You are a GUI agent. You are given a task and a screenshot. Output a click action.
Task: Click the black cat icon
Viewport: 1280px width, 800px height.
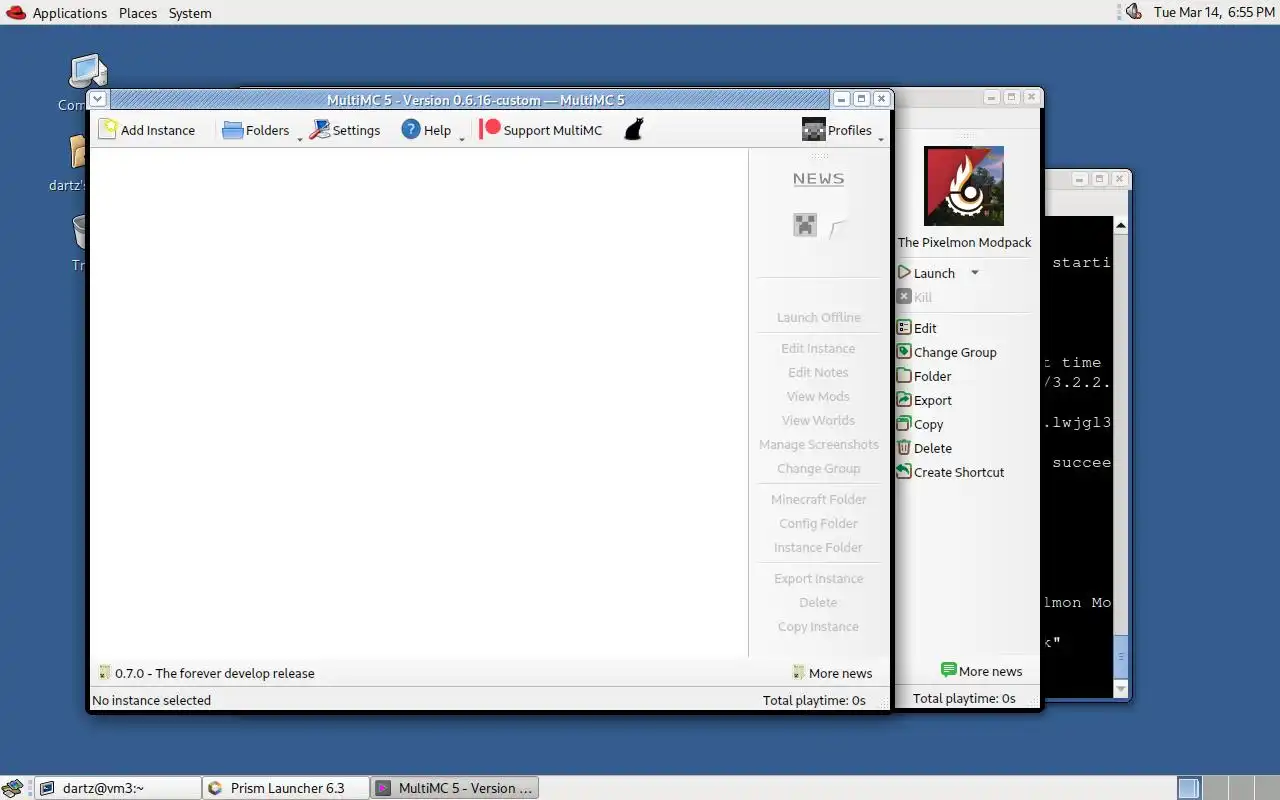[x=633, y=130]
